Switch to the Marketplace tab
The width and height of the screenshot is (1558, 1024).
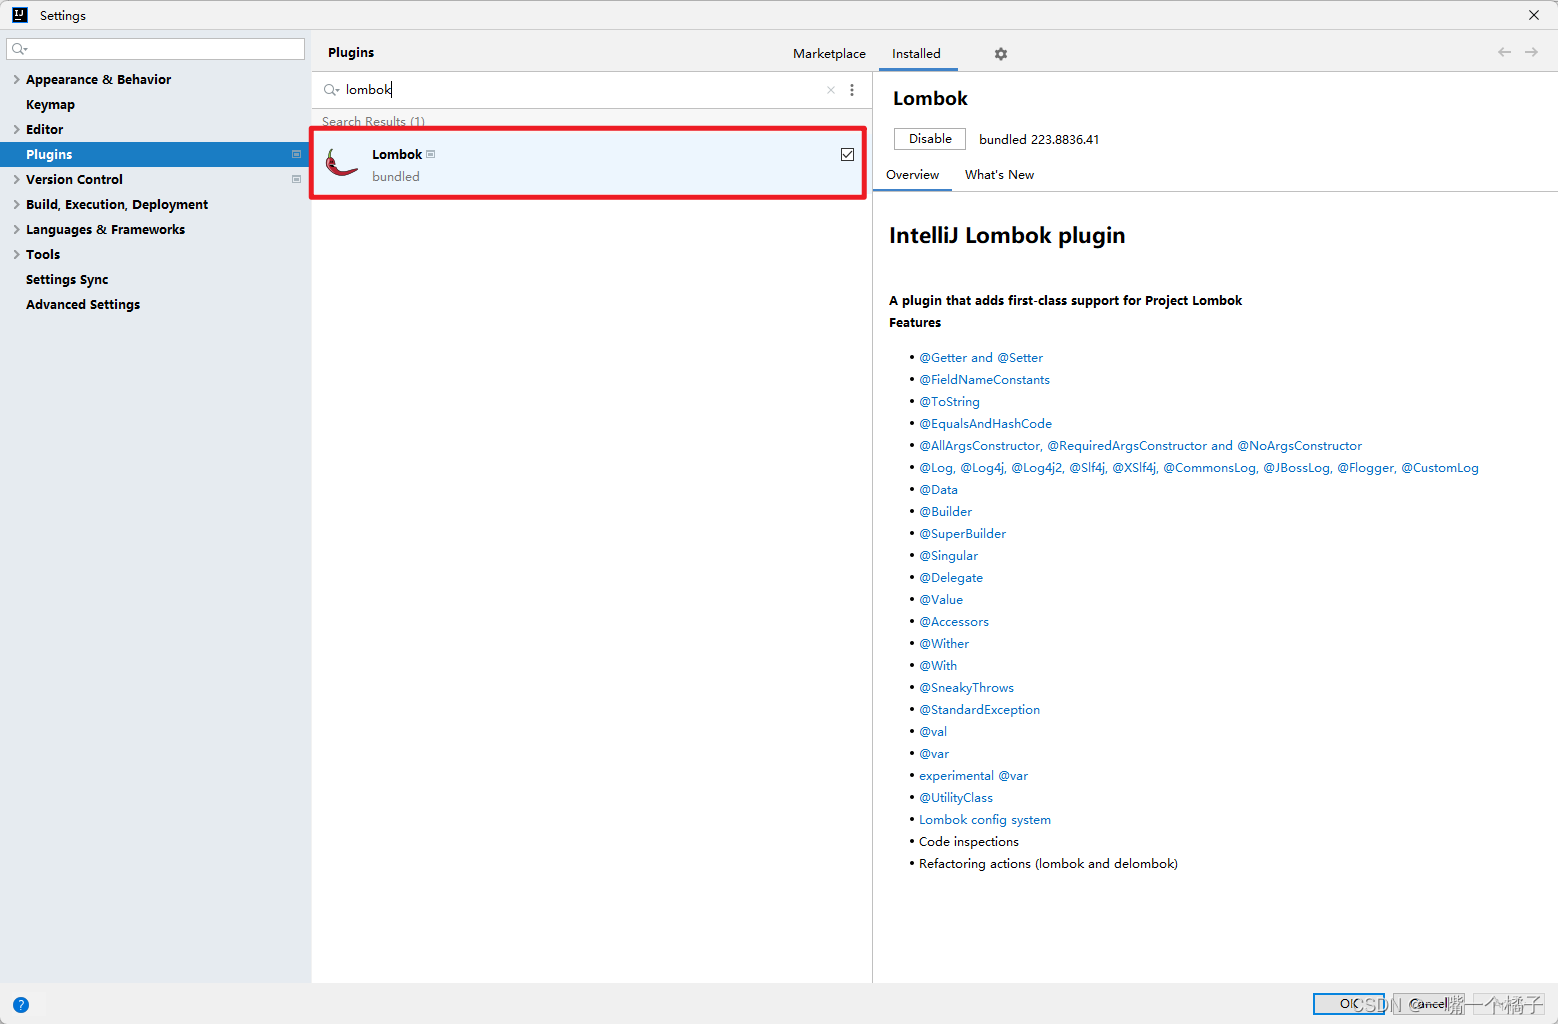pos(829,54)
